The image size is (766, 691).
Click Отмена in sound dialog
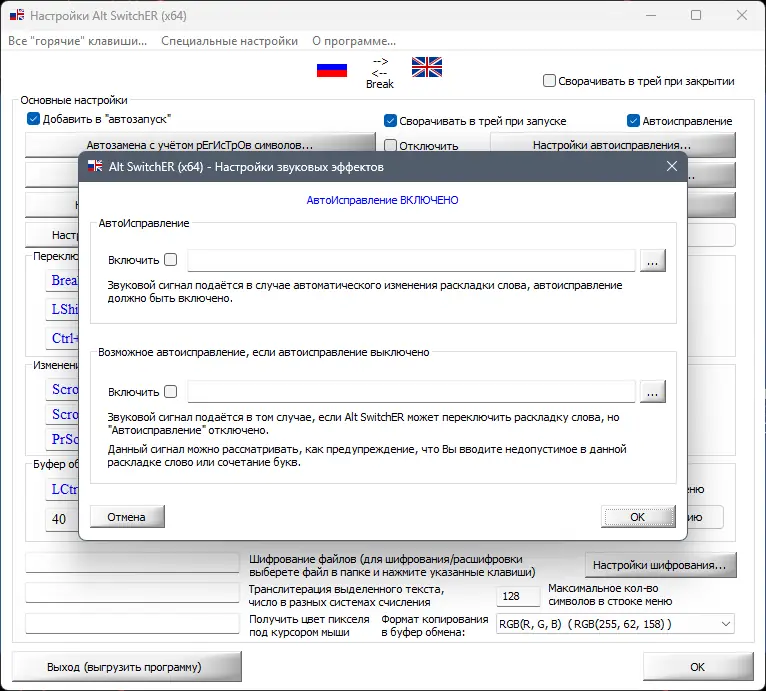pos(127,517)
